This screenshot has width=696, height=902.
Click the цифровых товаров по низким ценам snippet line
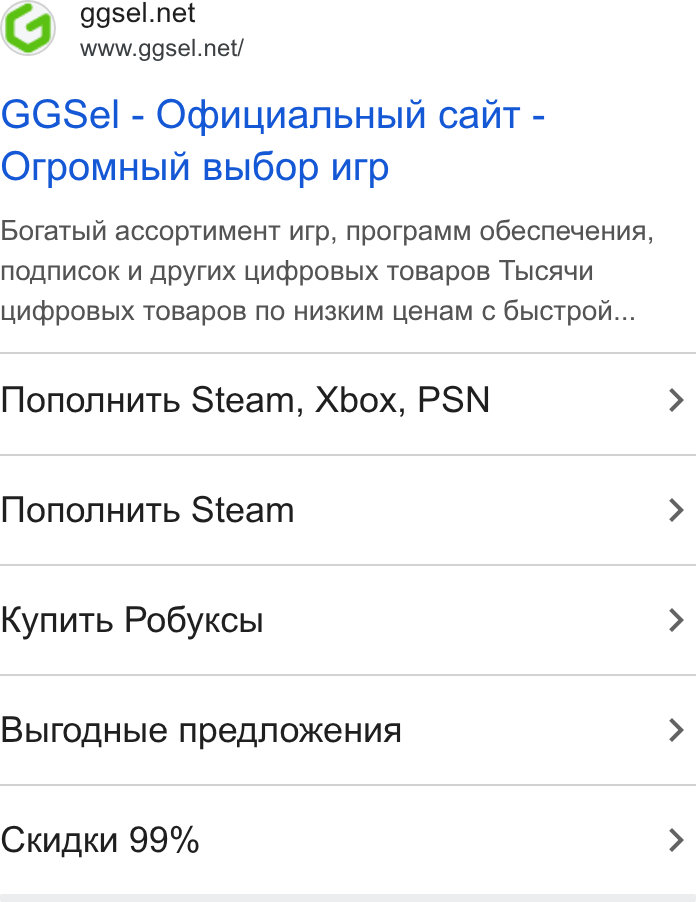318,311
